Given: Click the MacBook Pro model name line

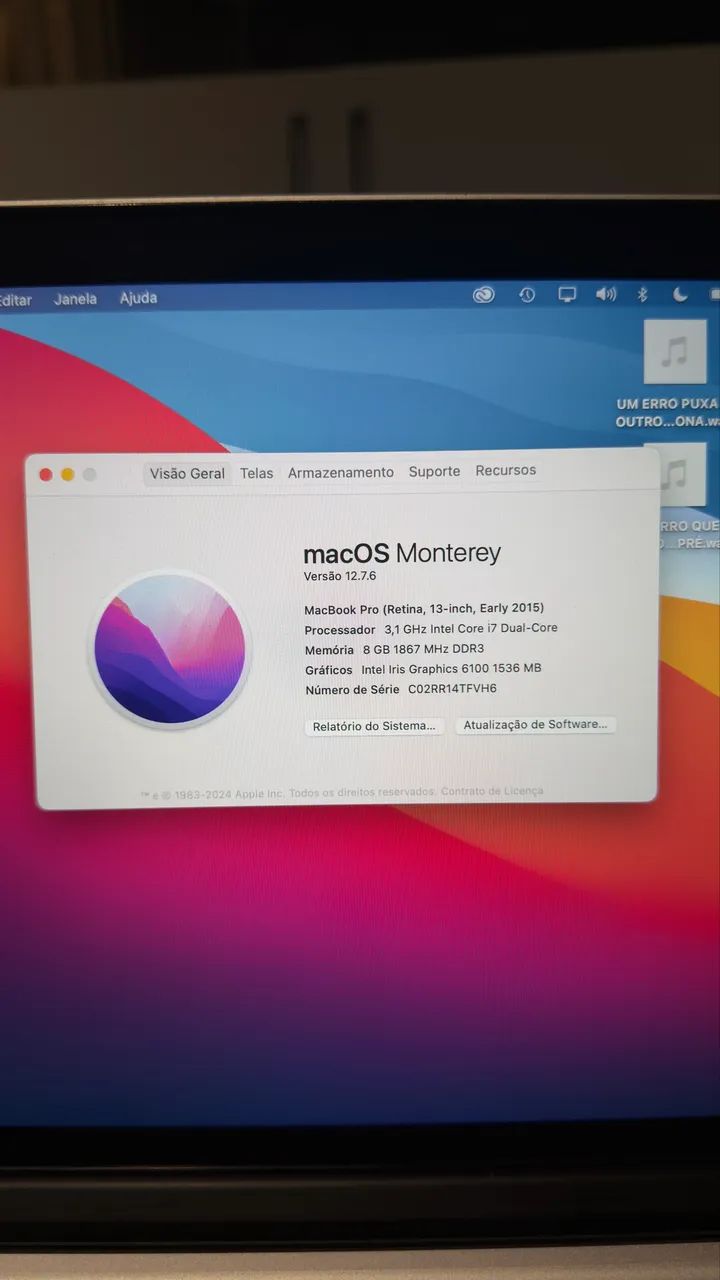Looking at the screenshot, I should coord(424,608).
